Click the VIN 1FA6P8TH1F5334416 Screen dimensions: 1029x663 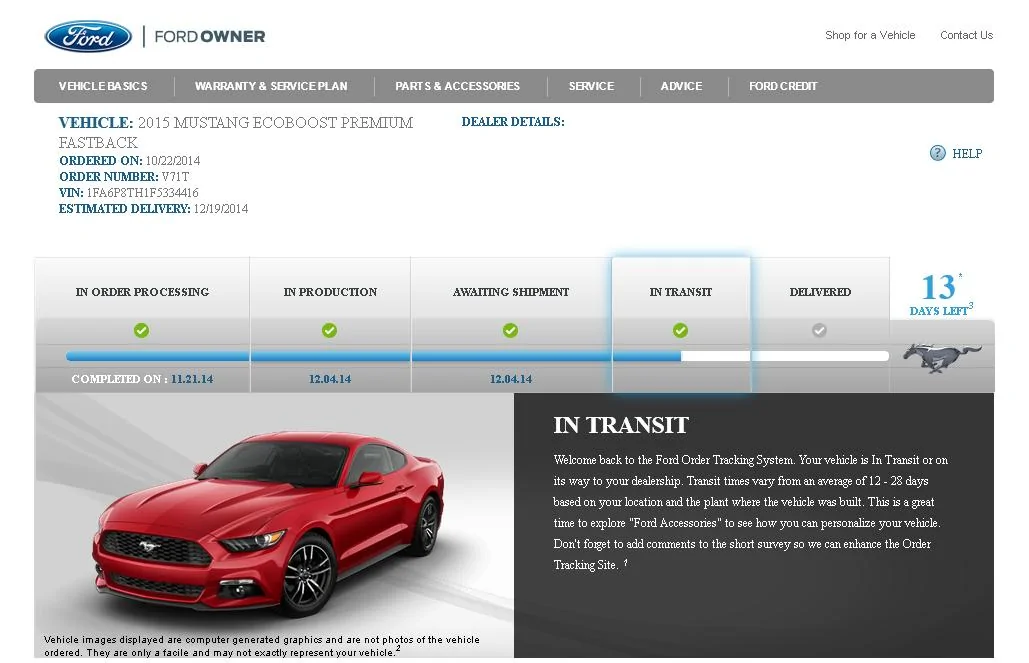coord(142,192)
